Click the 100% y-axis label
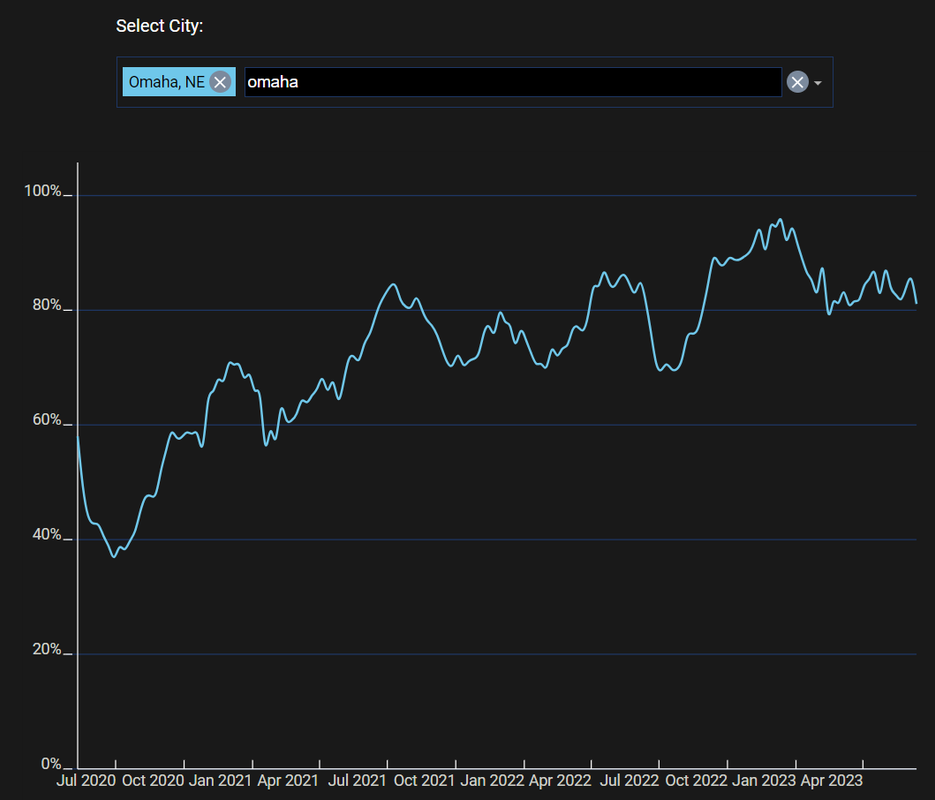The width and height of the screenshot is (935, 800). pyautogui.click(x=42, y=191)
